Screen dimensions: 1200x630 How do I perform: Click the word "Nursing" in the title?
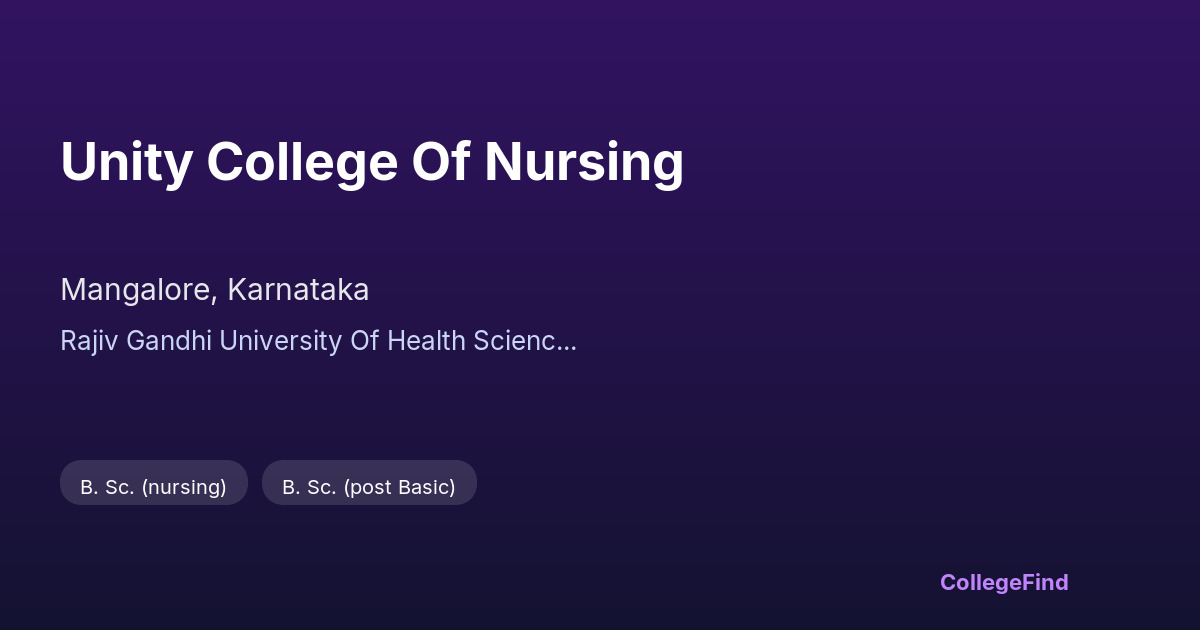[584, 162]
